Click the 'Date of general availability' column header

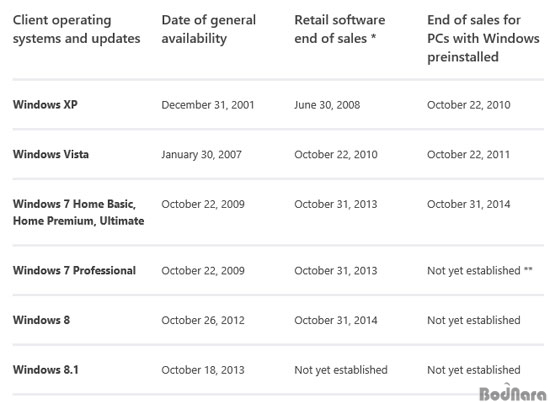coord(209,29)
